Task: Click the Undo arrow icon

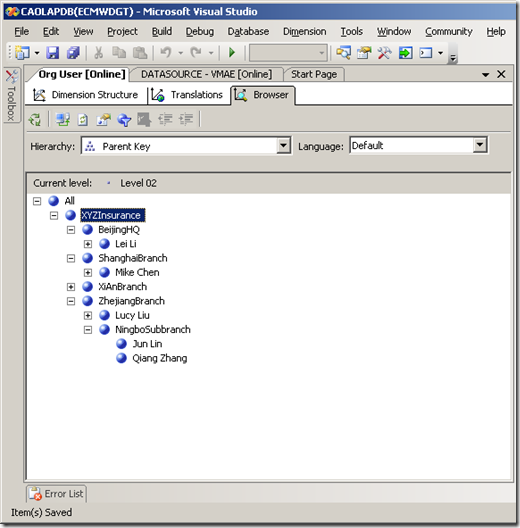Action: coord(166,53)
